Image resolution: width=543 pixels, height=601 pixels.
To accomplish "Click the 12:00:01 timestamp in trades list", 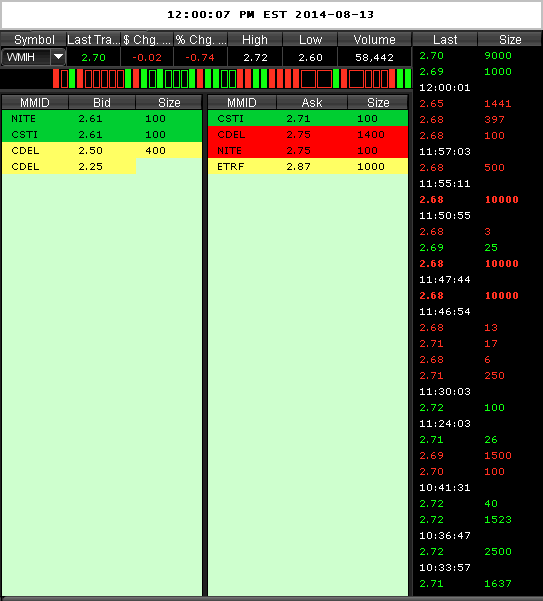I will tap(445, 87).
